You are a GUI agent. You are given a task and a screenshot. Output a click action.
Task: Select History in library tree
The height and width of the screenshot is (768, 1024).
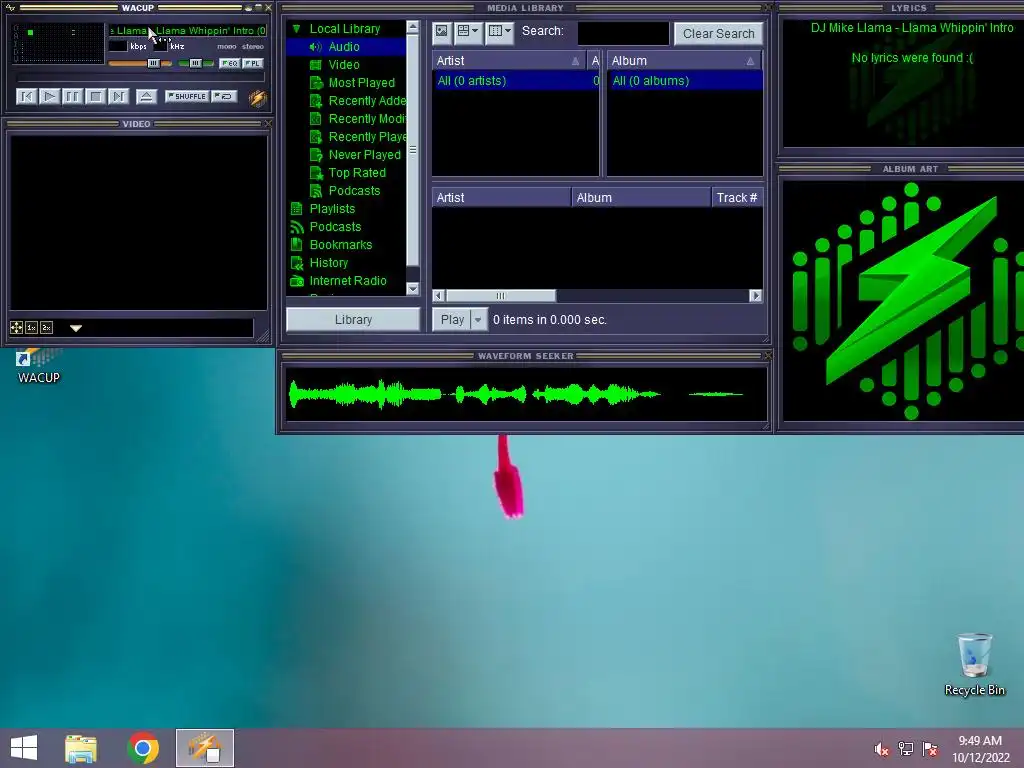pyautogui.click(x=328, y=263)
